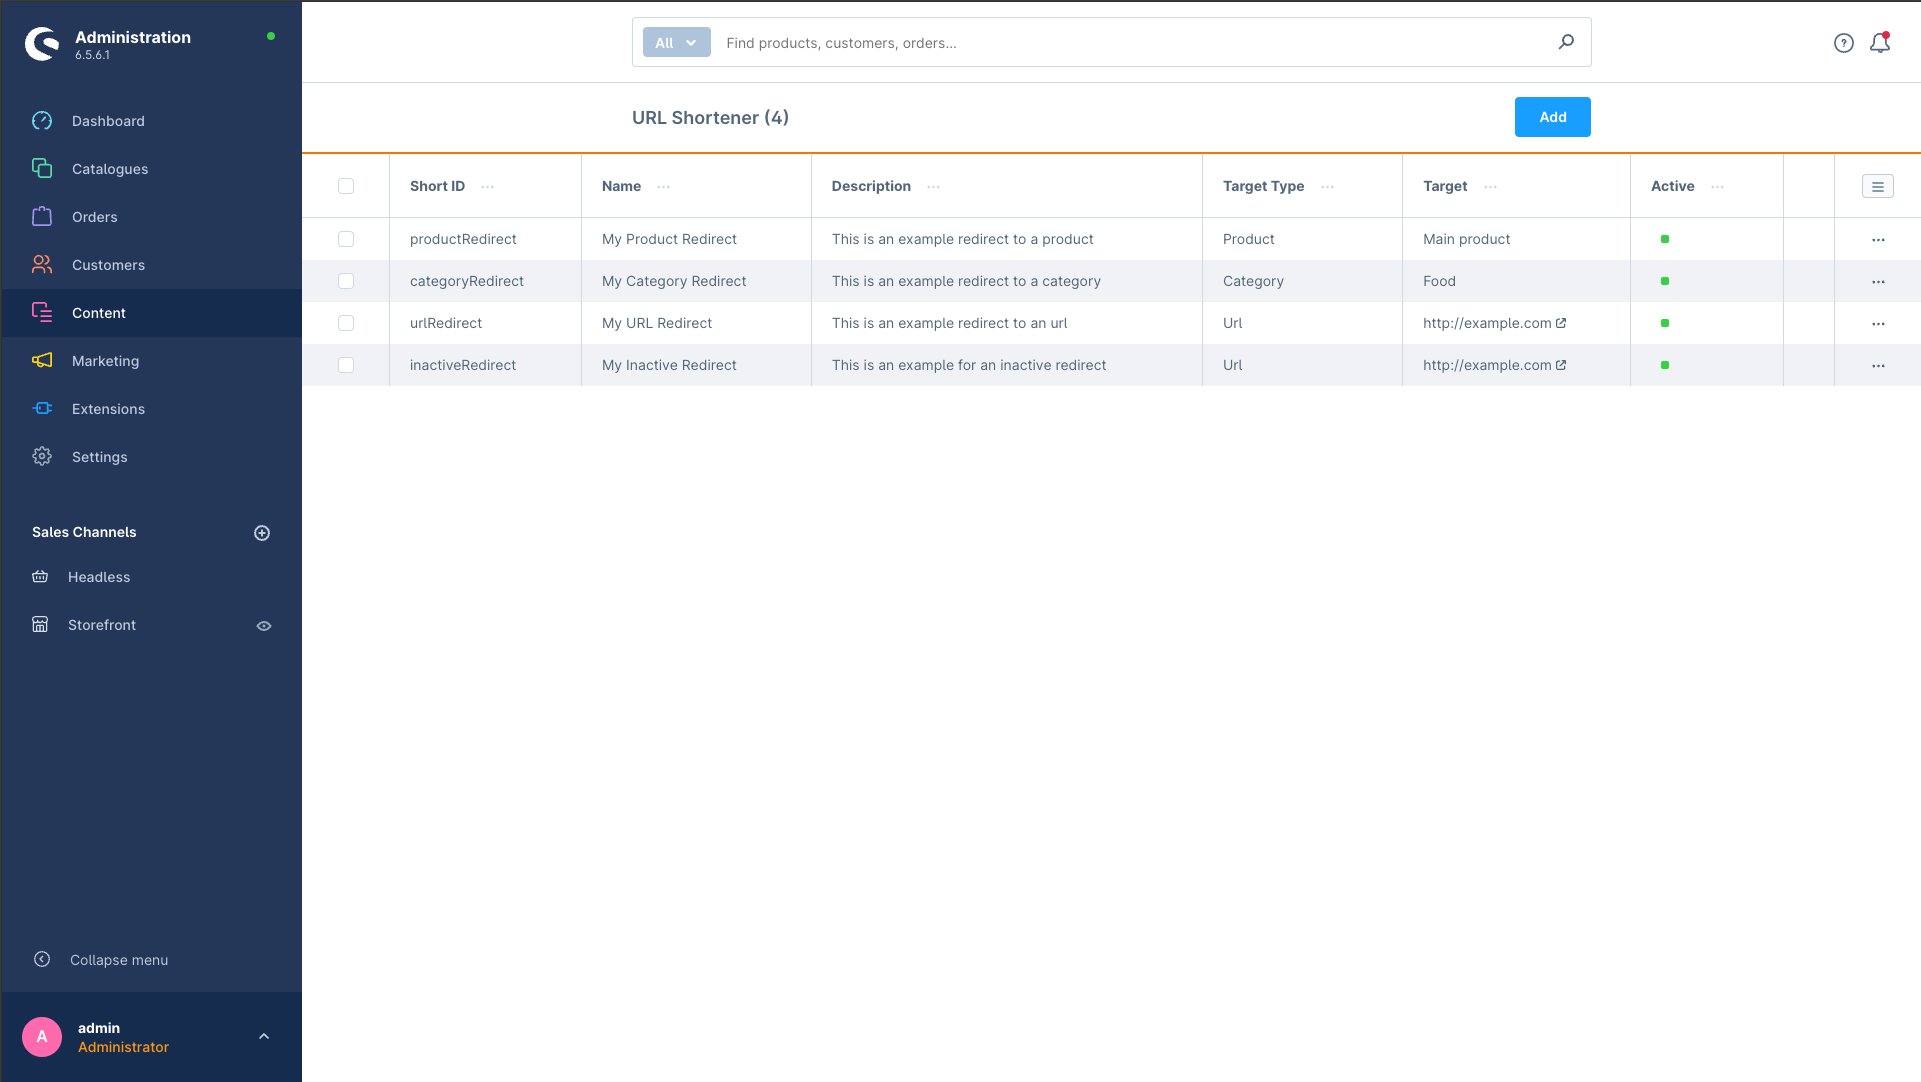Viewport: 1921px width, 1082px height.
Task: Click the Catalogues icon
Action: pyautogui.click(x=42, y=168)
